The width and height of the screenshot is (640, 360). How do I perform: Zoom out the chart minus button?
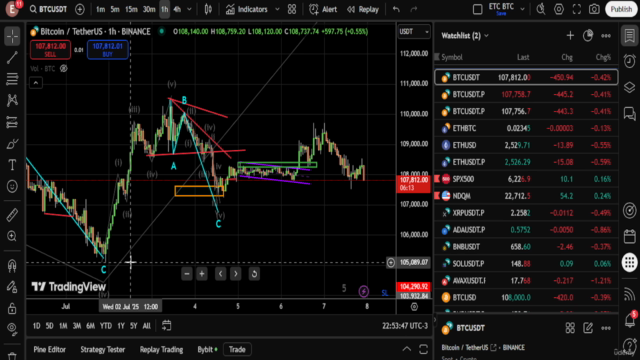click(x=187, y=274)
